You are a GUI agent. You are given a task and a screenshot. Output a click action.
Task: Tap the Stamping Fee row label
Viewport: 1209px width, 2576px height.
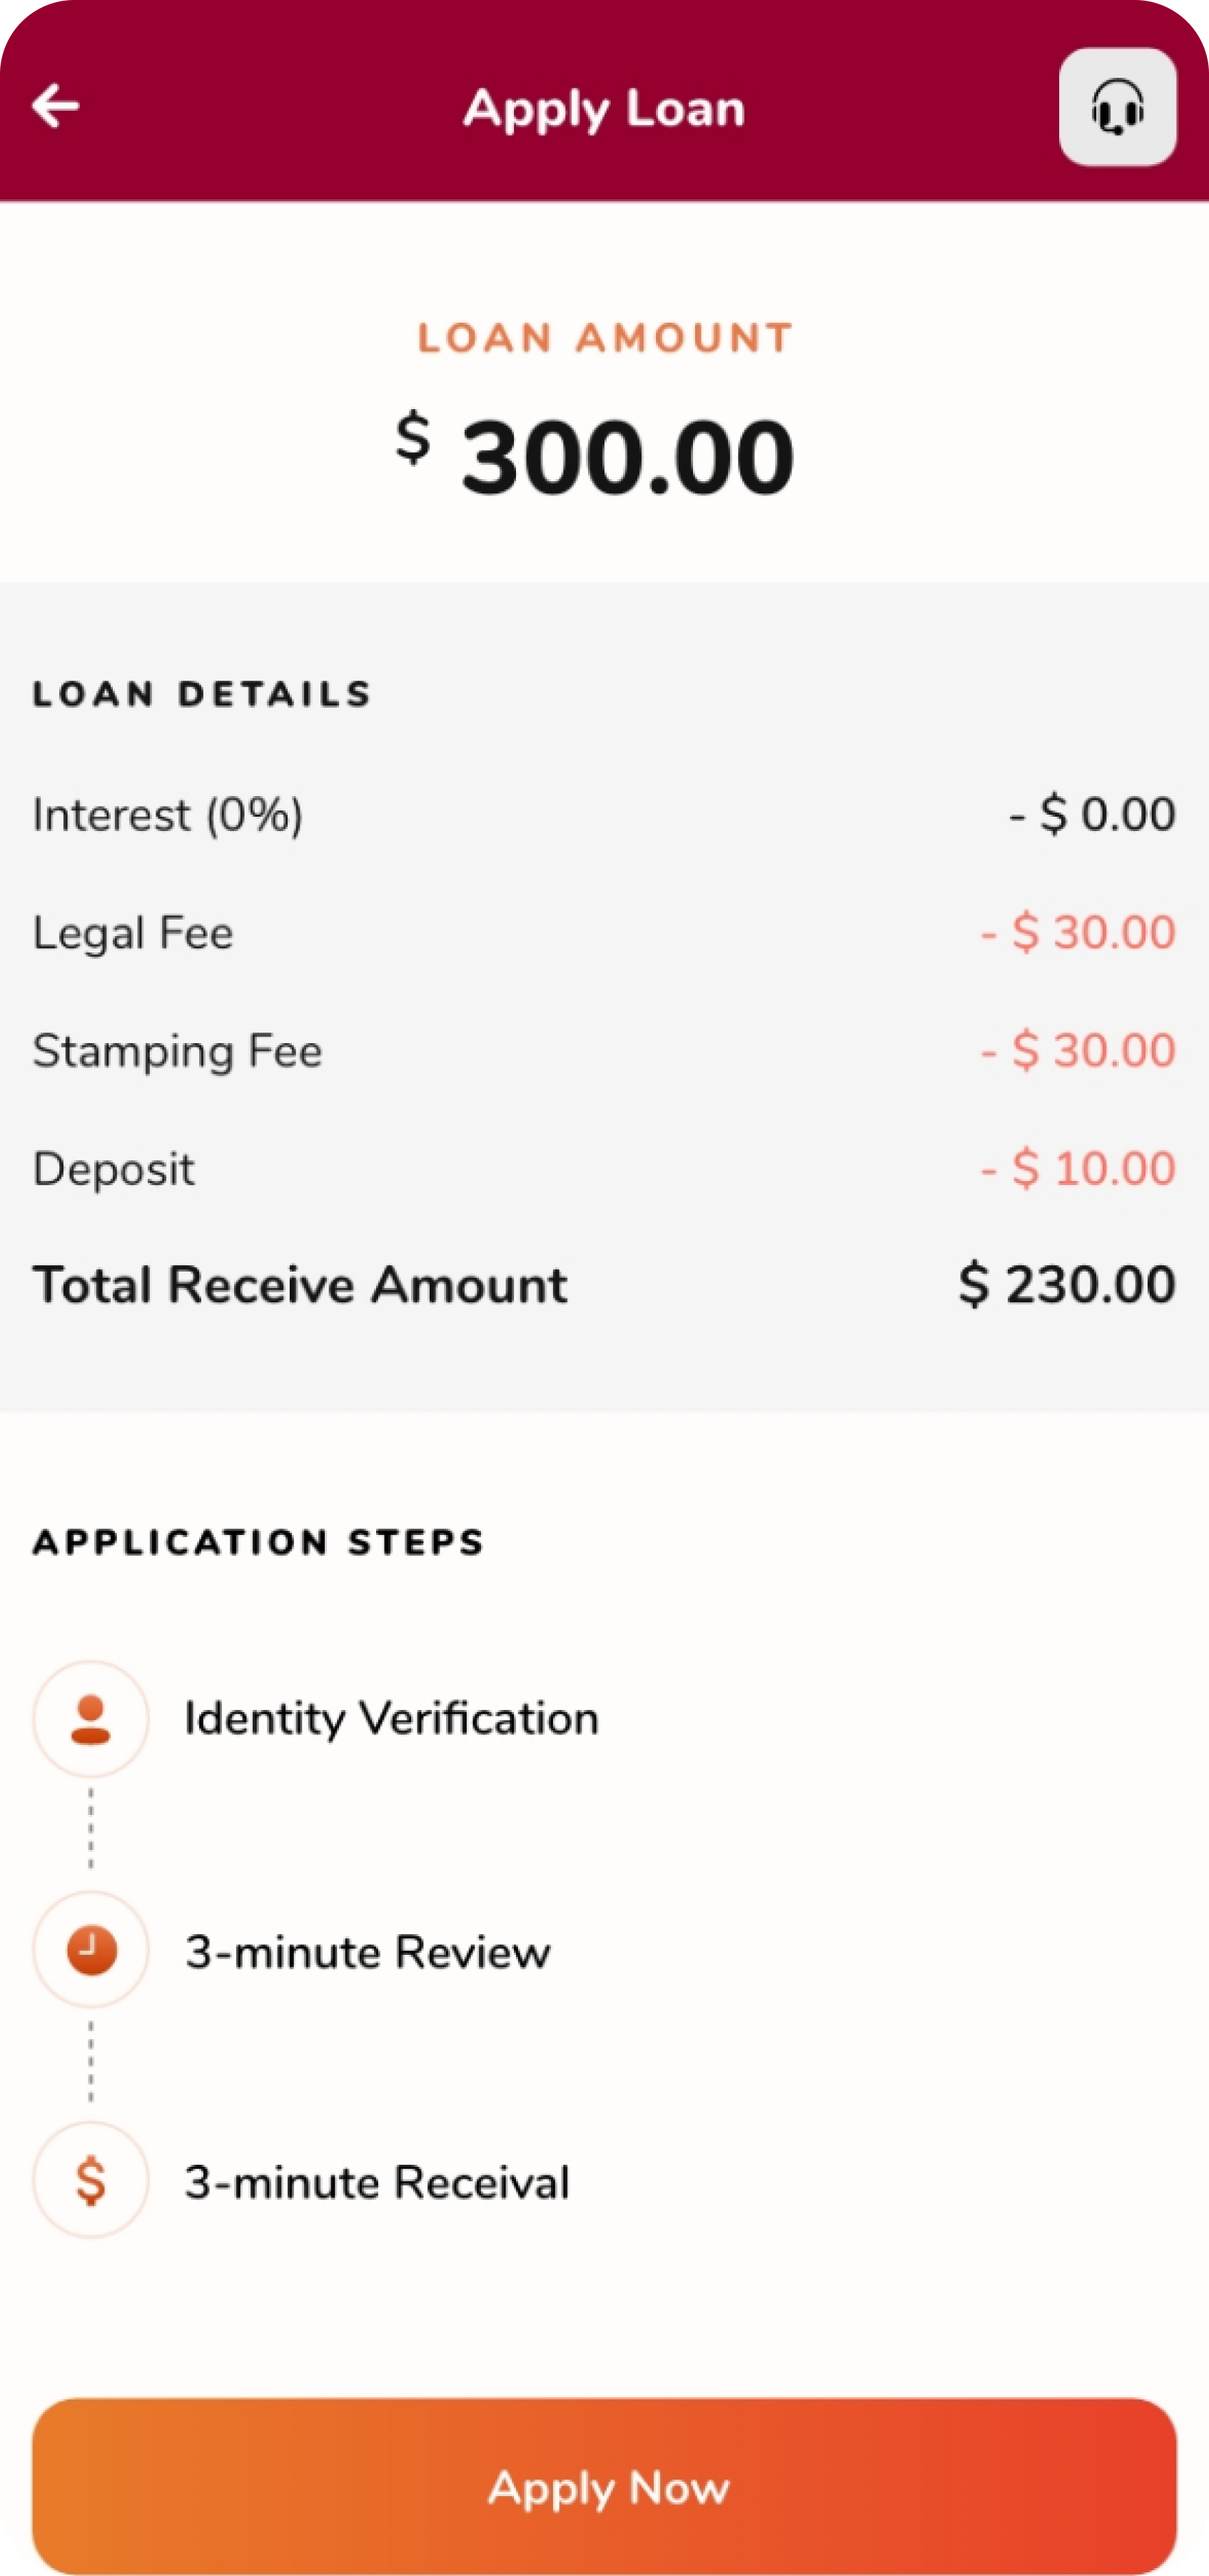tap(178, 1051)
